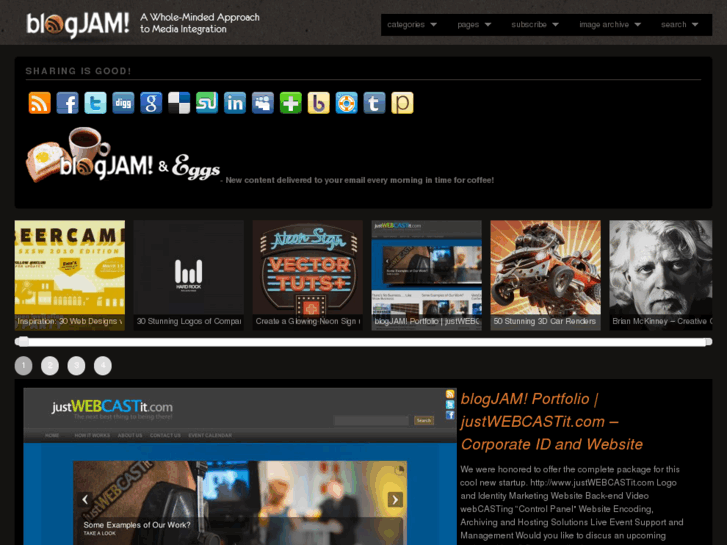Click next arrow on webcast slideshow
Screen dimensions: 727x545
[x=395, y=500]
